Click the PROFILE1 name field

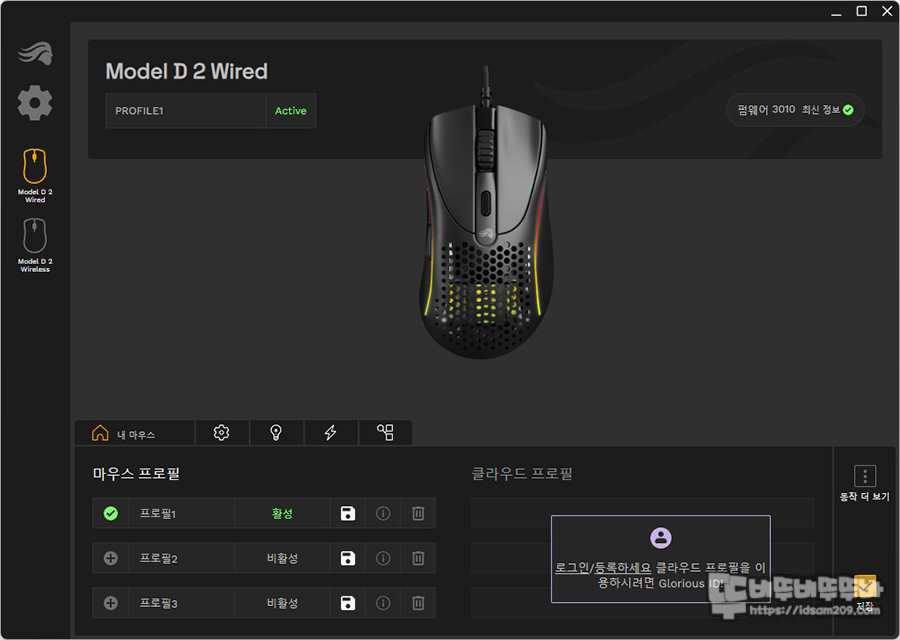point(185,111)
